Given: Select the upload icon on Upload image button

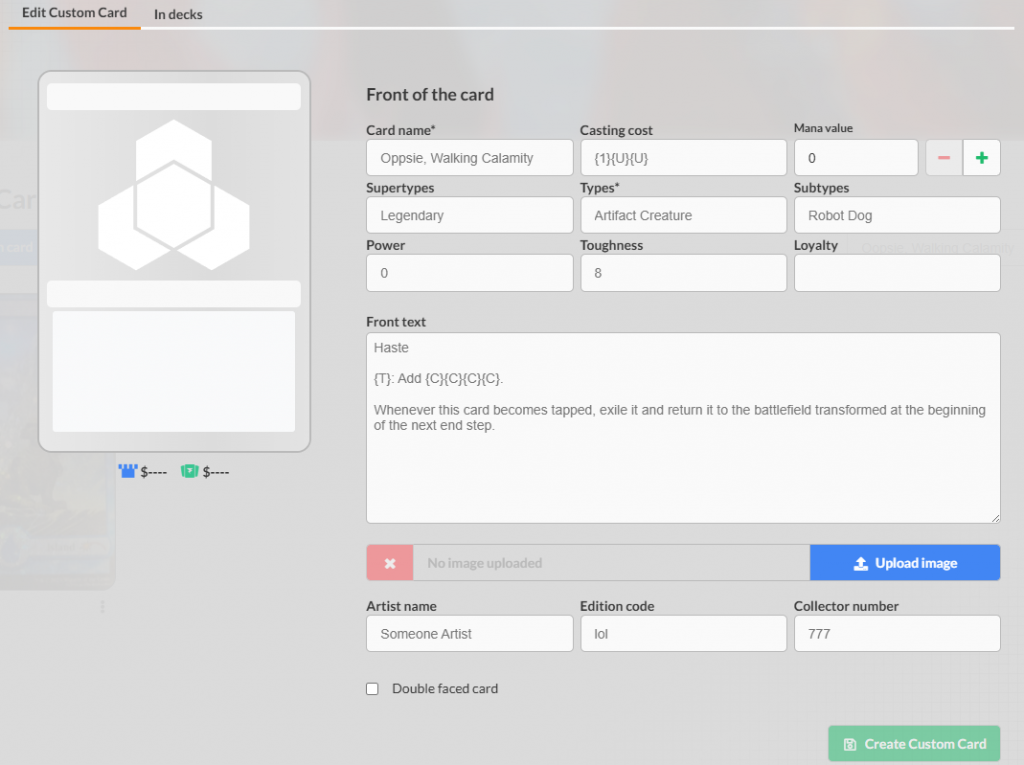Looking at the screenshot, I should pyautogui.click(x=860, y=562).
